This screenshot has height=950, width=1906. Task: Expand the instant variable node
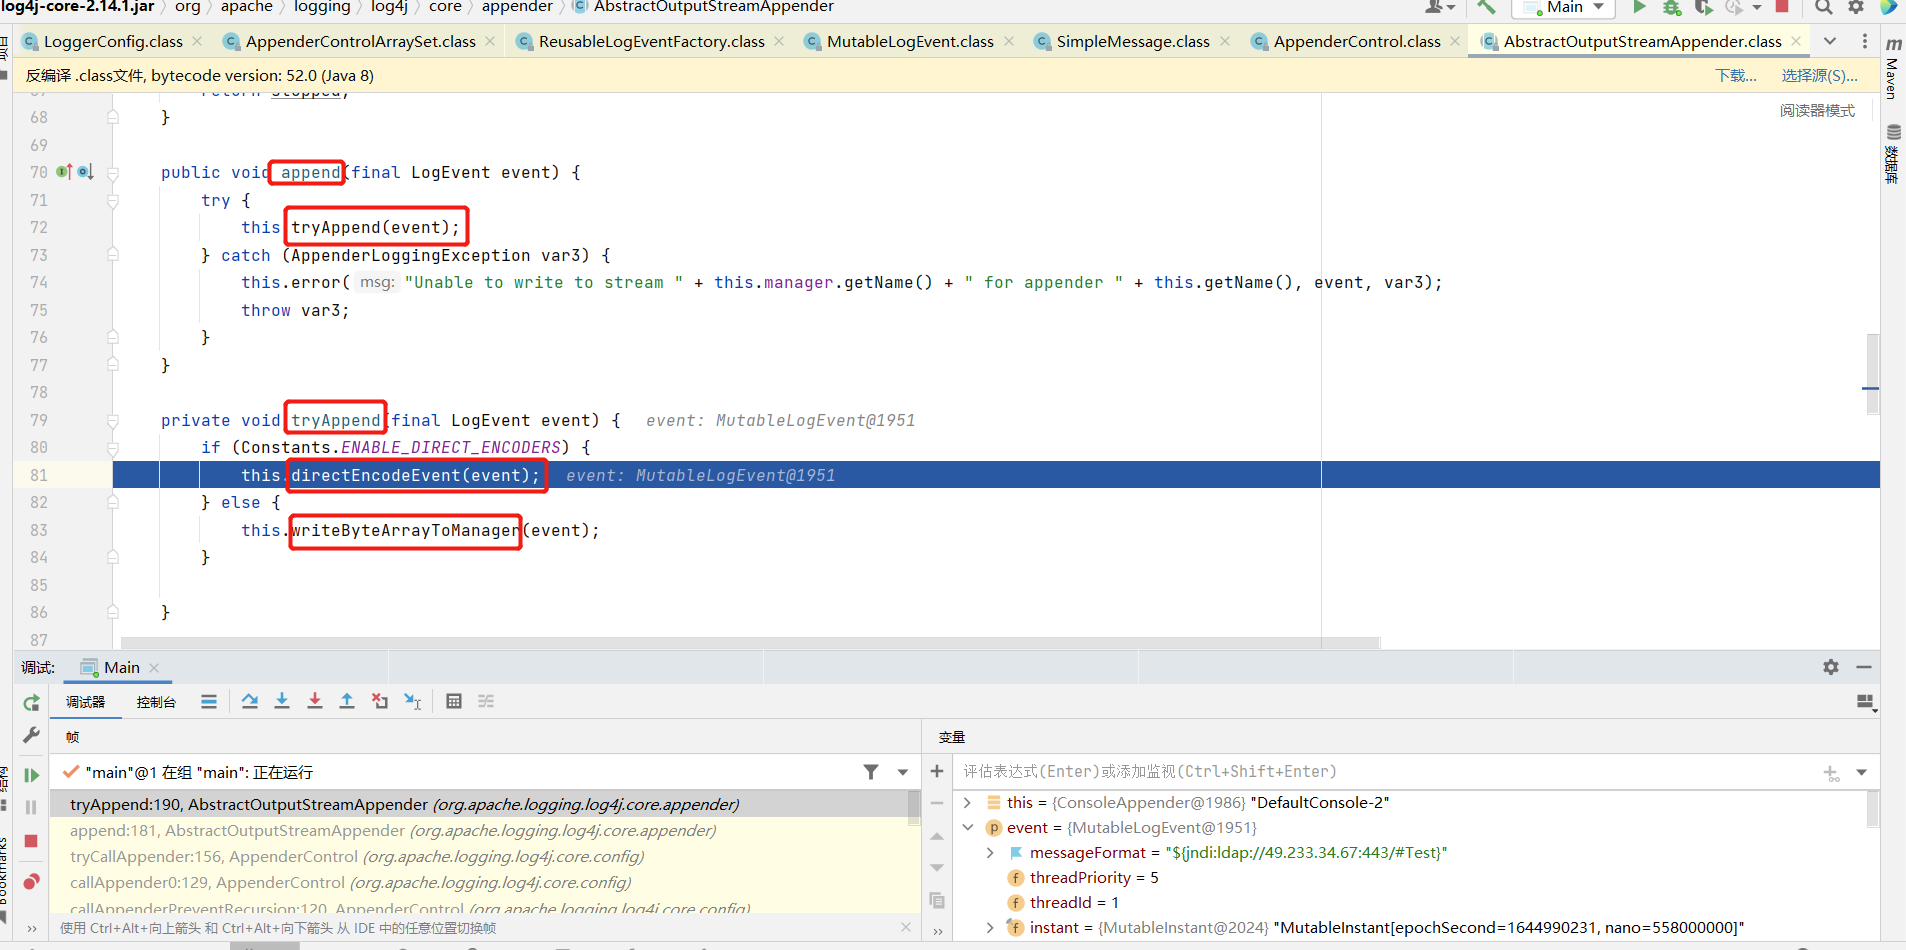pyautogui.click(x=989, y=927)
